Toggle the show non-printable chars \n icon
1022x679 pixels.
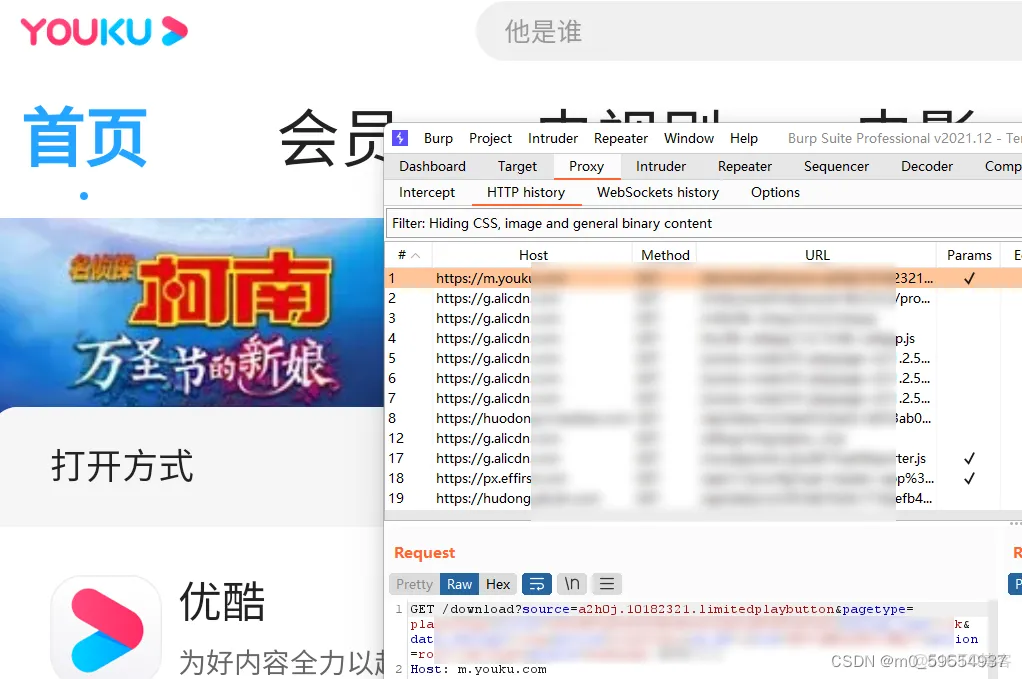(x=572, y=584)
